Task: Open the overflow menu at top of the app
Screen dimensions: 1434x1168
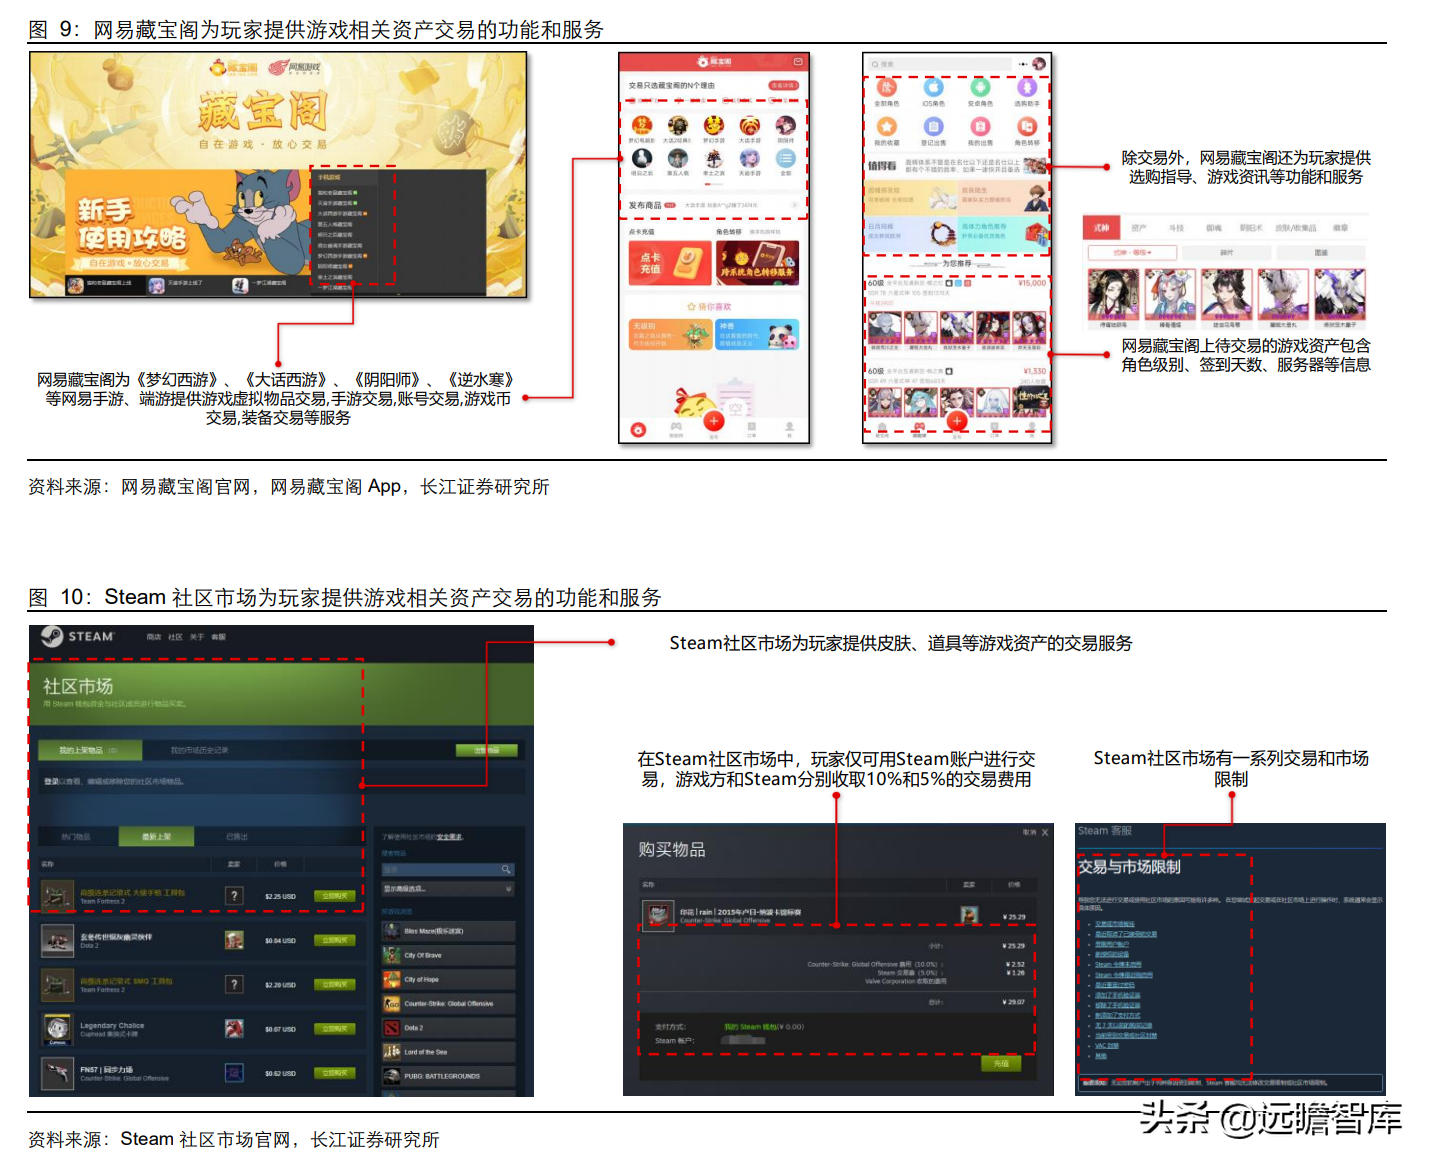Action: pyautogui.click(x=1022, y=64)
